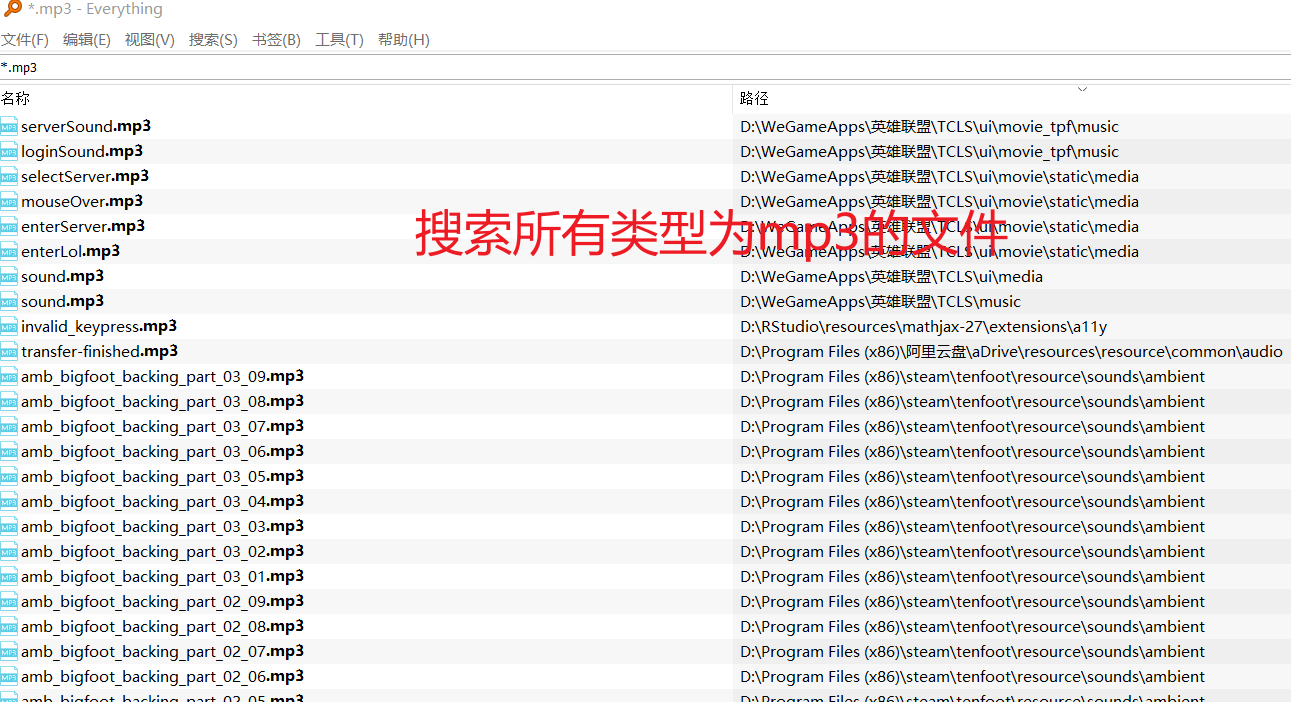This screenshot has width=1291, height=702.
Task: Click the MP3 icon of amb_bigfoot_backing_part_03_08.mp3
Action: tap(9, 401)
